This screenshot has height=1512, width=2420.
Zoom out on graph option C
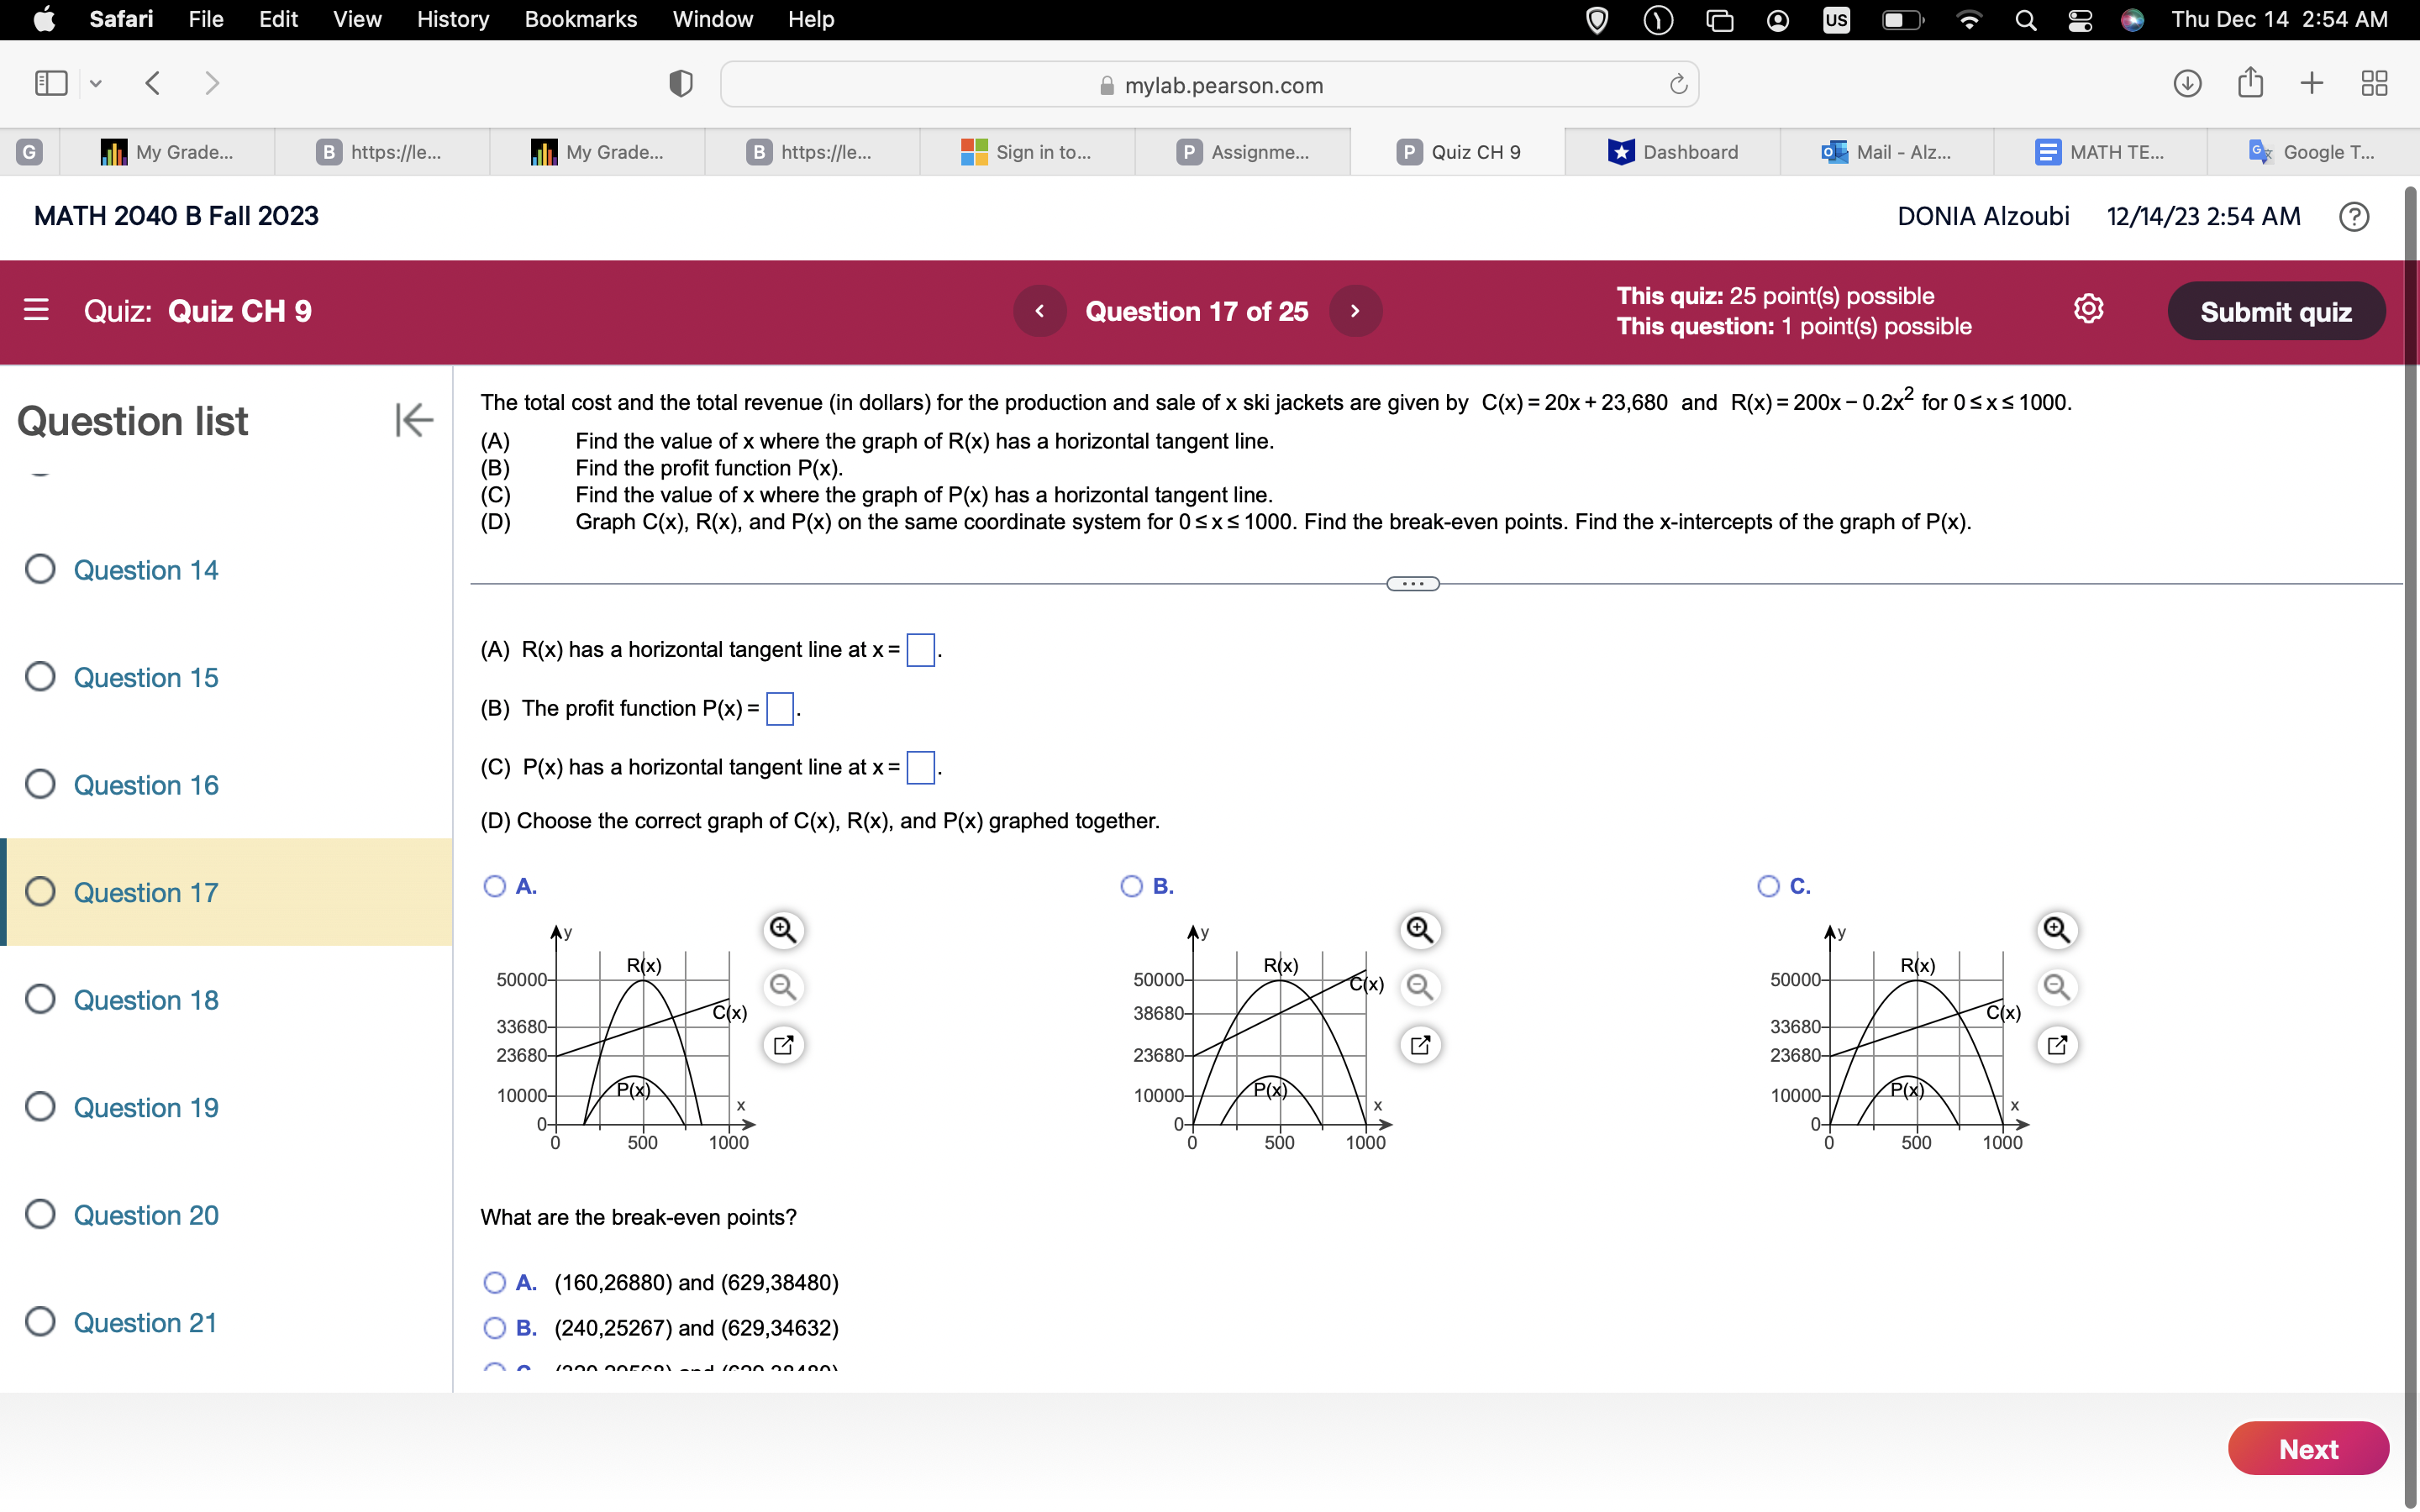[2057, 987]
